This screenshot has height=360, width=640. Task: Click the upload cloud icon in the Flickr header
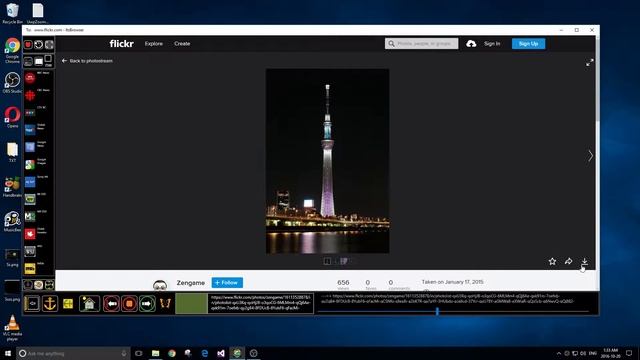[471, 44]
